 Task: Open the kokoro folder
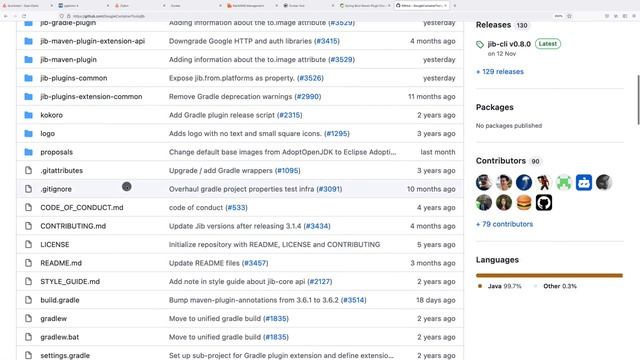pos(51,115)
